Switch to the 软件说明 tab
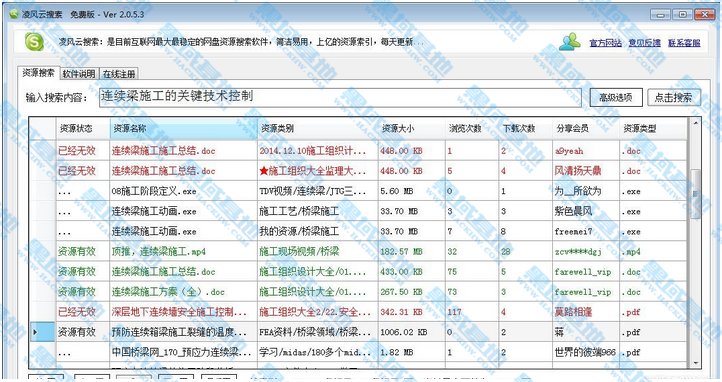The height and width of the screenshot is (382, 722). [x=79, y=74]
